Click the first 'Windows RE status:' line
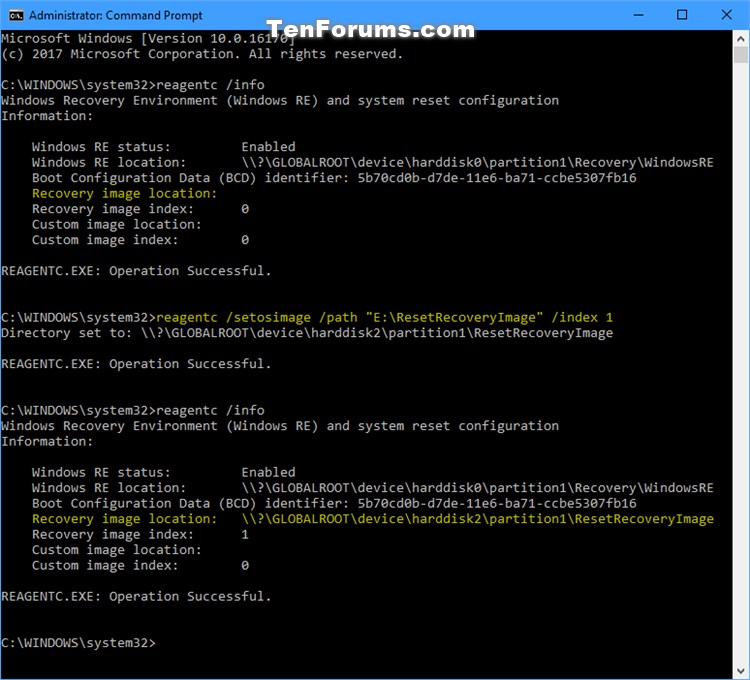The height and width of the screenshot is (680, 750). tap(164, 147)
